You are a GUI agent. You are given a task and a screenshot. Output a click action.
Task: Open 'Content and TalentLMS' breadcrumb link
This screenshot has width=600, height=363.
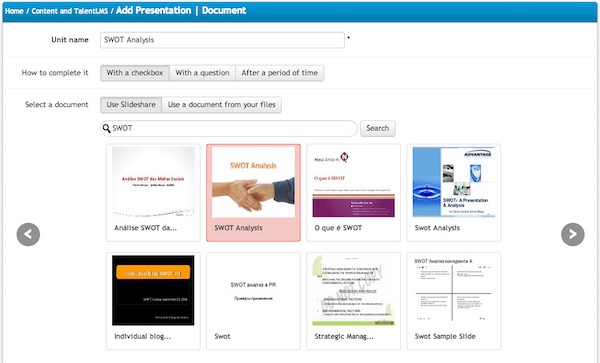[70, 11]
